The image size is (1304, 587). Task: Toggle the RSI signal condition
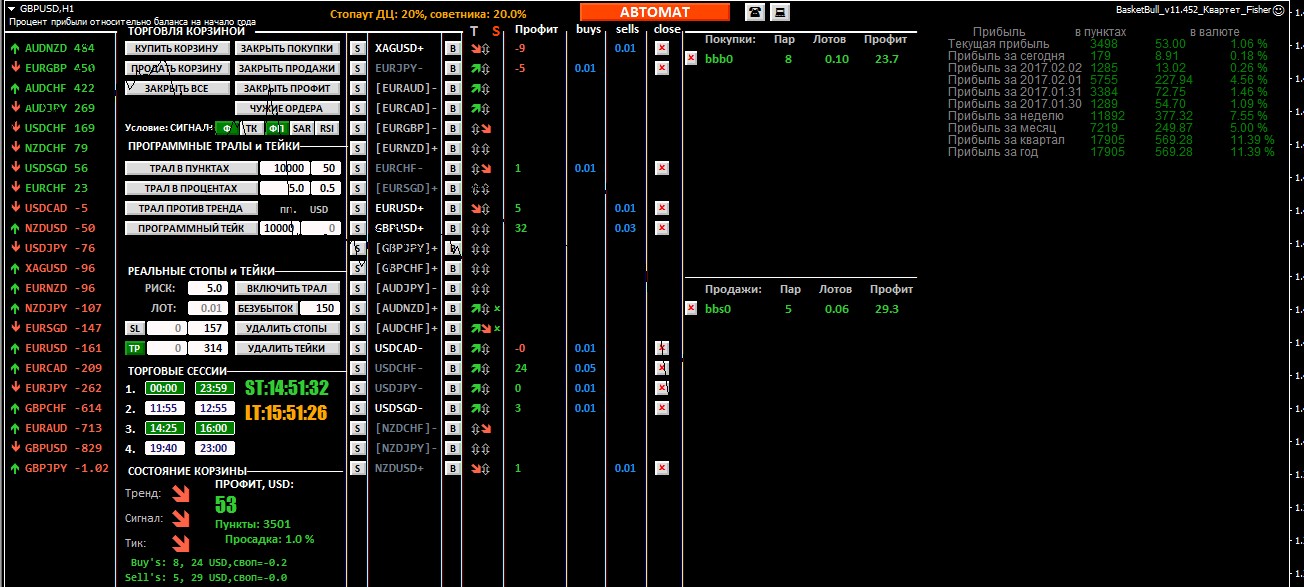(x=327, y=128)
